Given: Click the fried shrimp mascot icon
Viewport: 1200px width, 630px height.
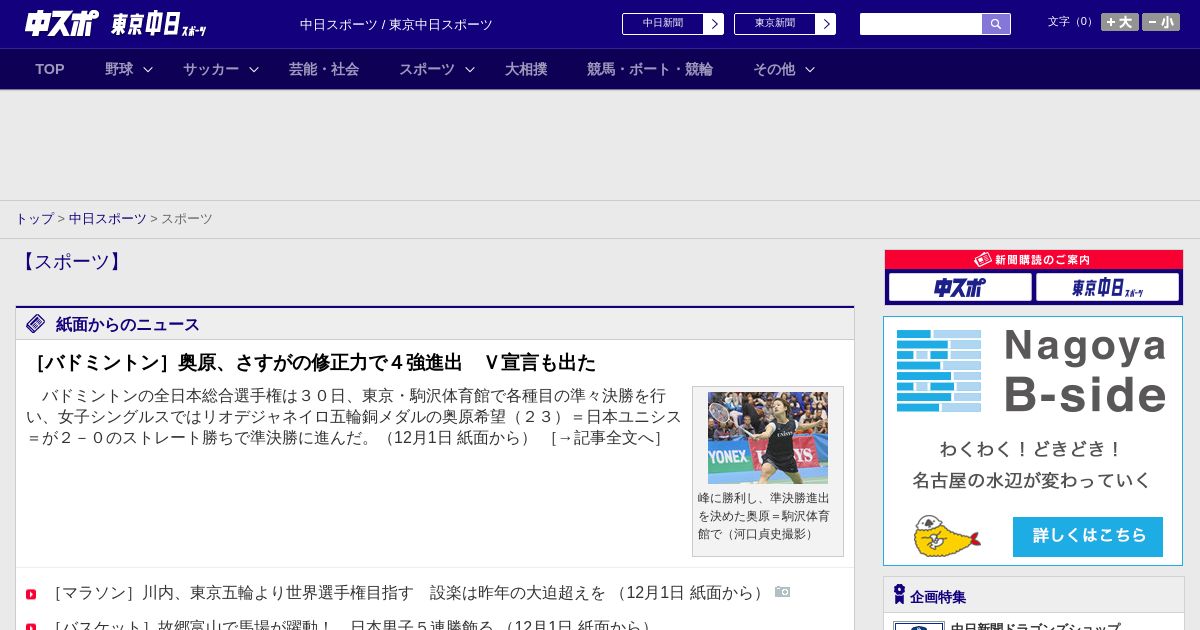Looking at the screenshot, I should [x=945, y=537].
